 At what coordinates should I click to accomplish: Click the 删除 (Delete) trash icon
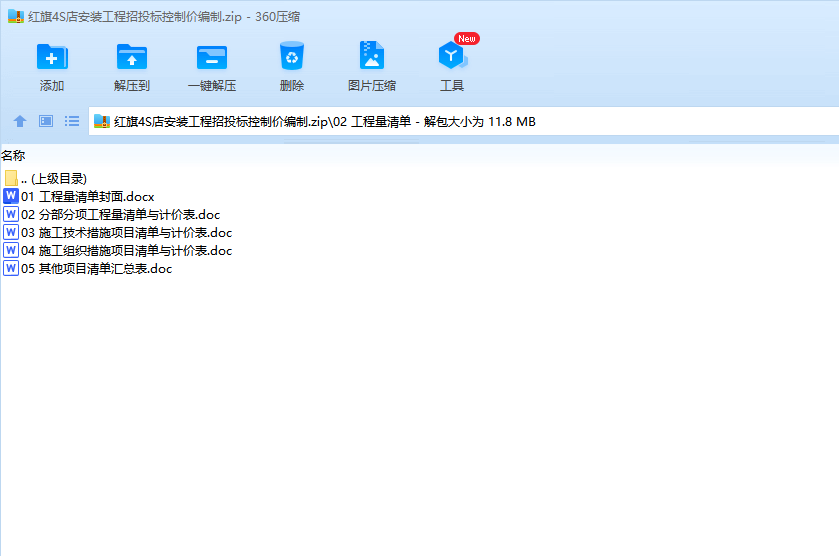coord(292,56)
